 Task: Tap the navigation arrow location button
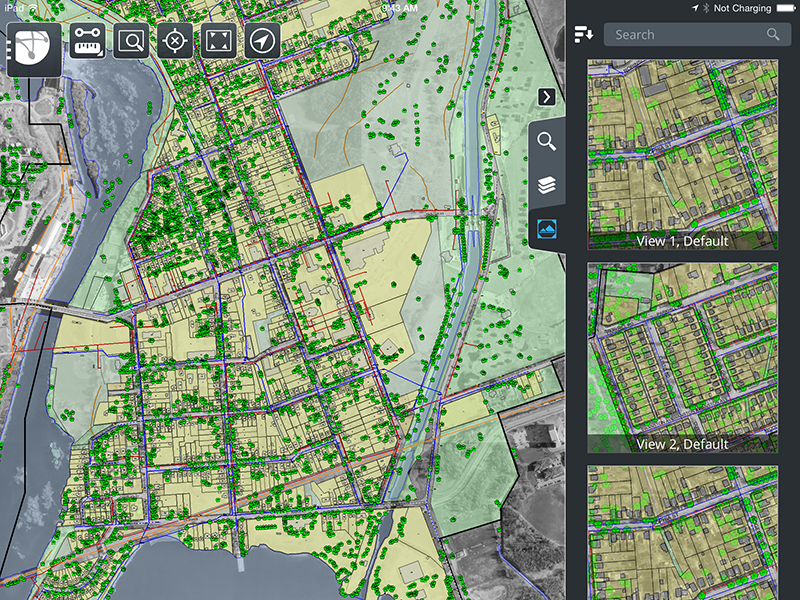click(262, 41)
